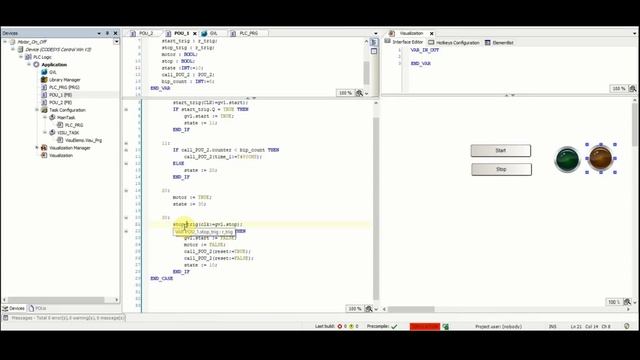This screenshot has width=640, height=360.
Task: Click the Visualization Manager icon
Action: (44, 148)
